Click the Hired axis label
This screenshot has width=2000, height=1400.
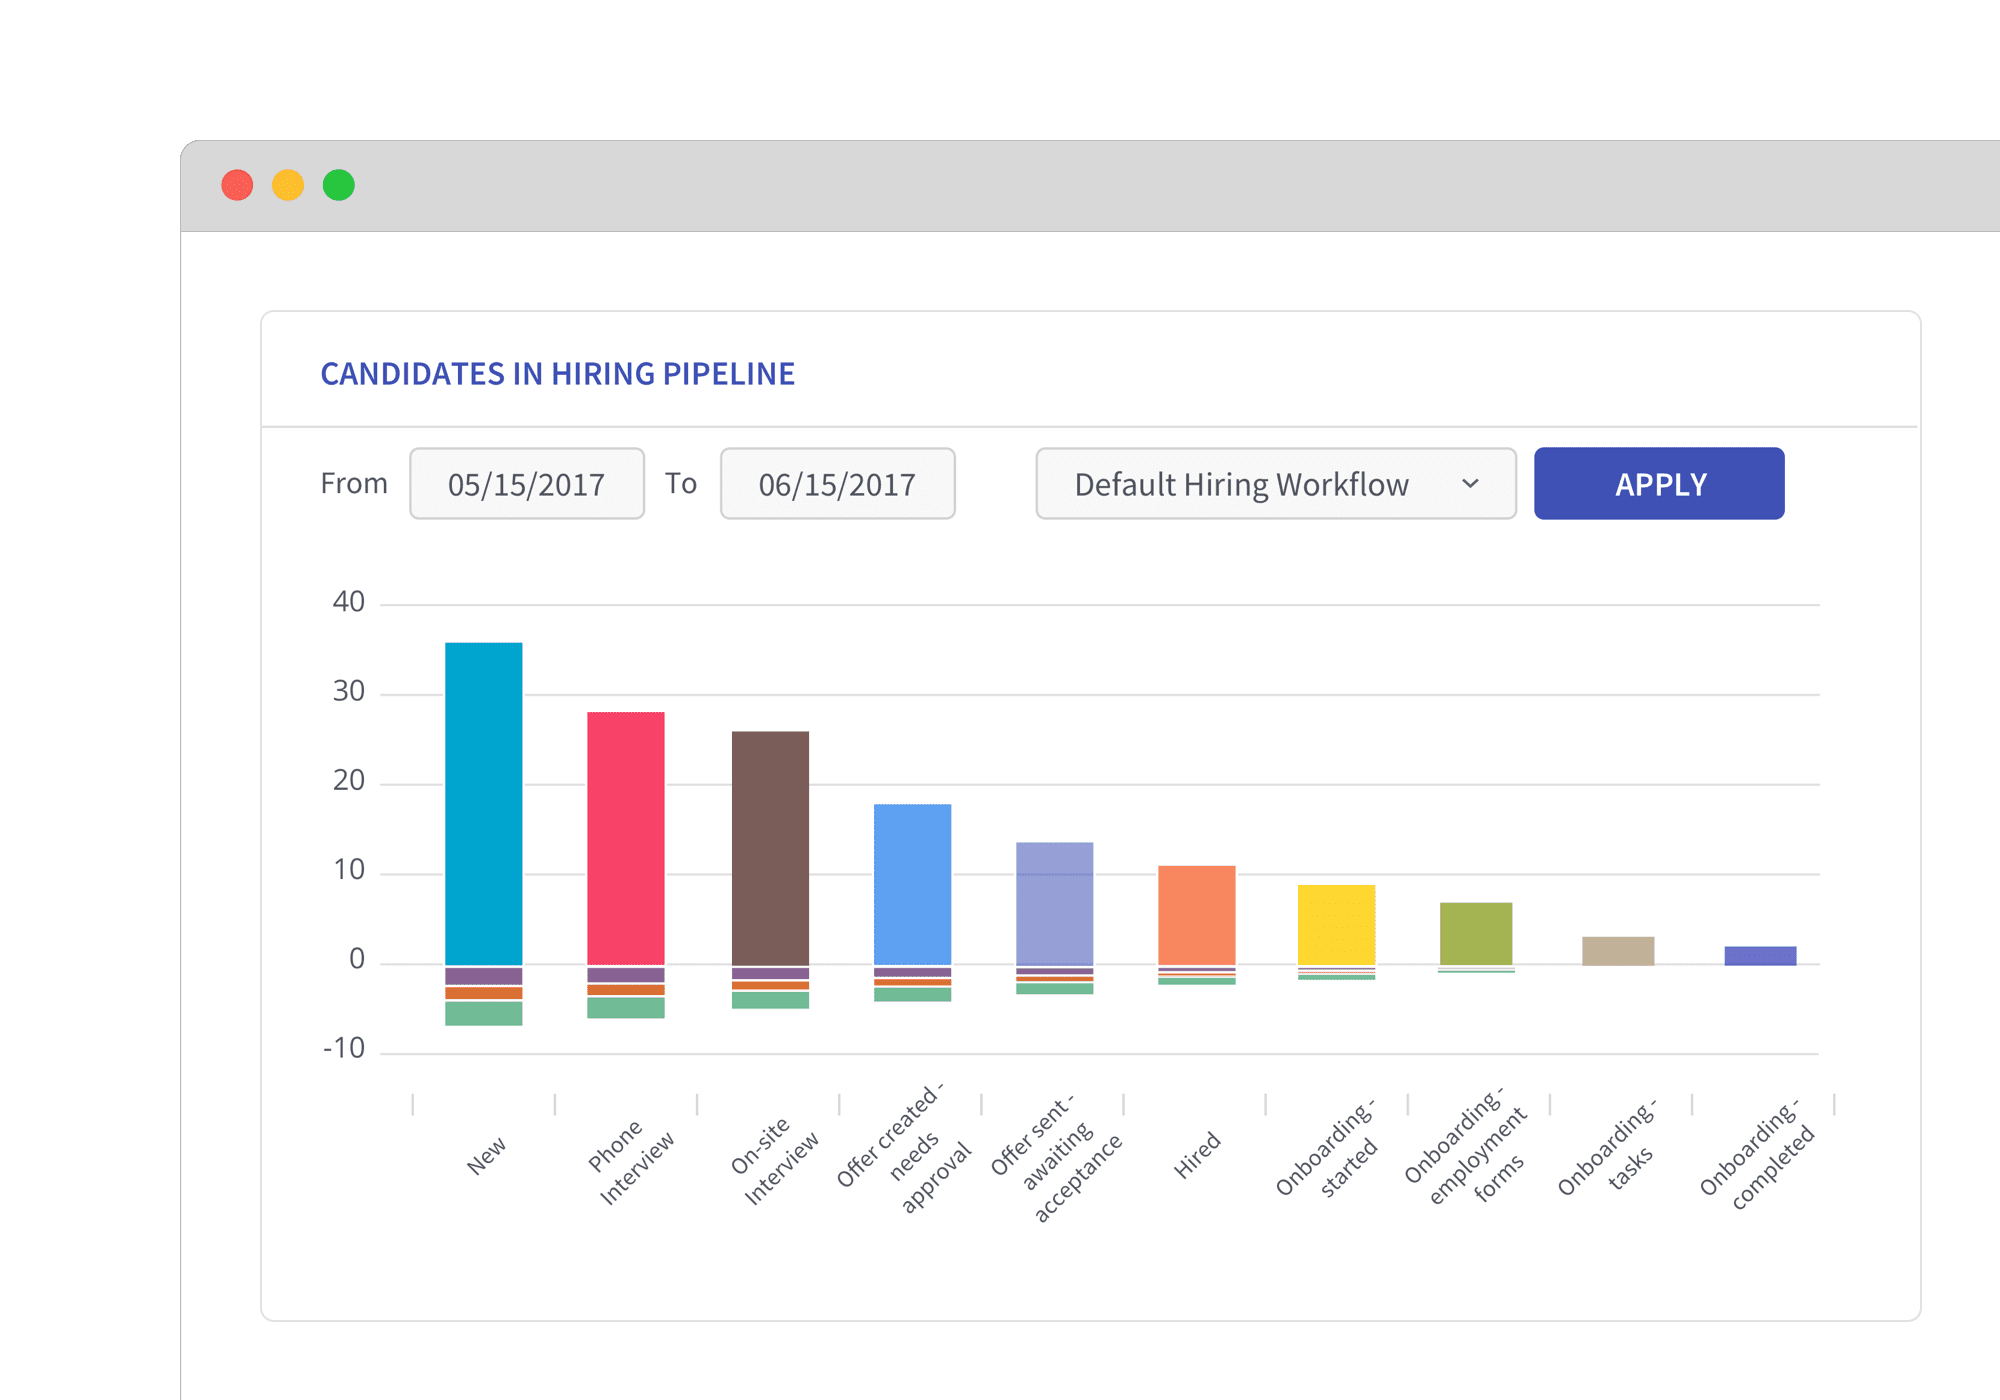(1200, 1150)
